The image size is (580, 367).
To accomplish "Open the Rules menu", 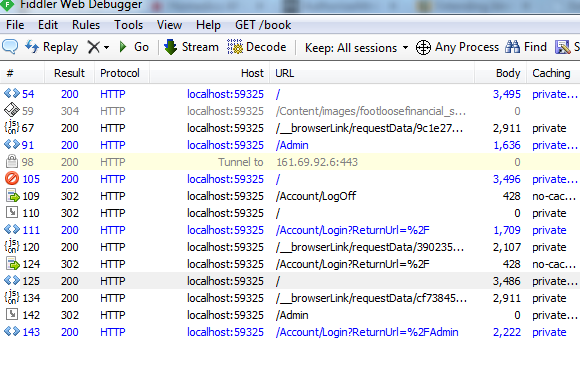I will point(86,25).
